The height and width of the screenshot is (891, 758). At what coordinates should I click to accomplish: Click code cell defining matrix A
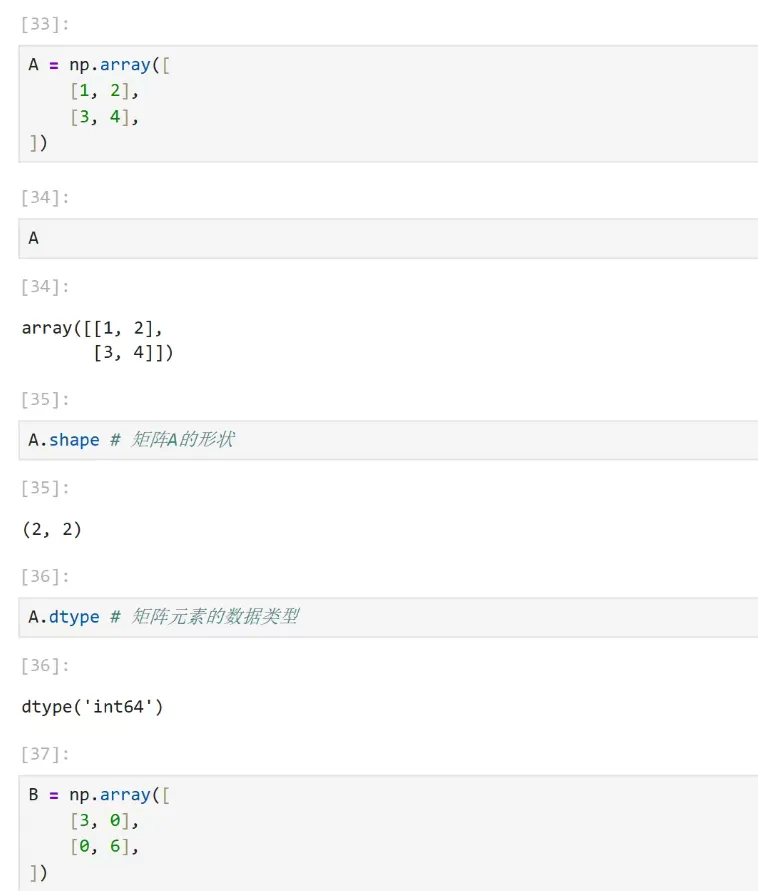[x=388, y=104]
